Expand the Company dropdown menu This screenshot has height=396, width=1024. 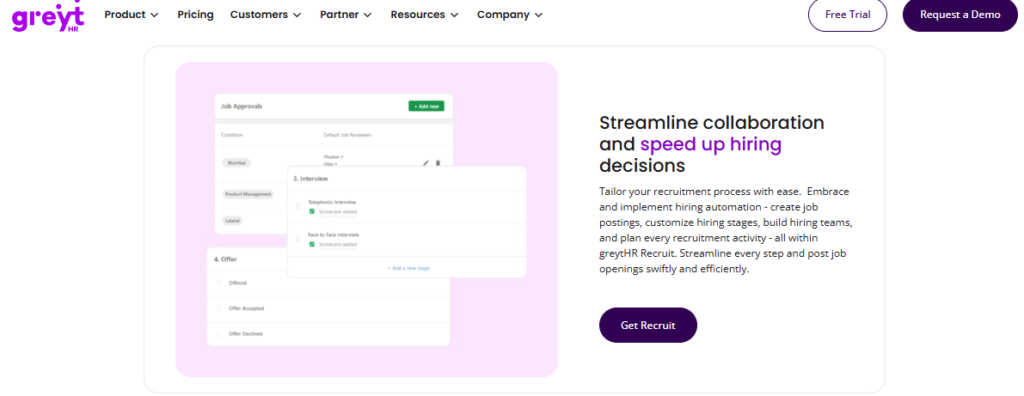[x=510, y=14]
